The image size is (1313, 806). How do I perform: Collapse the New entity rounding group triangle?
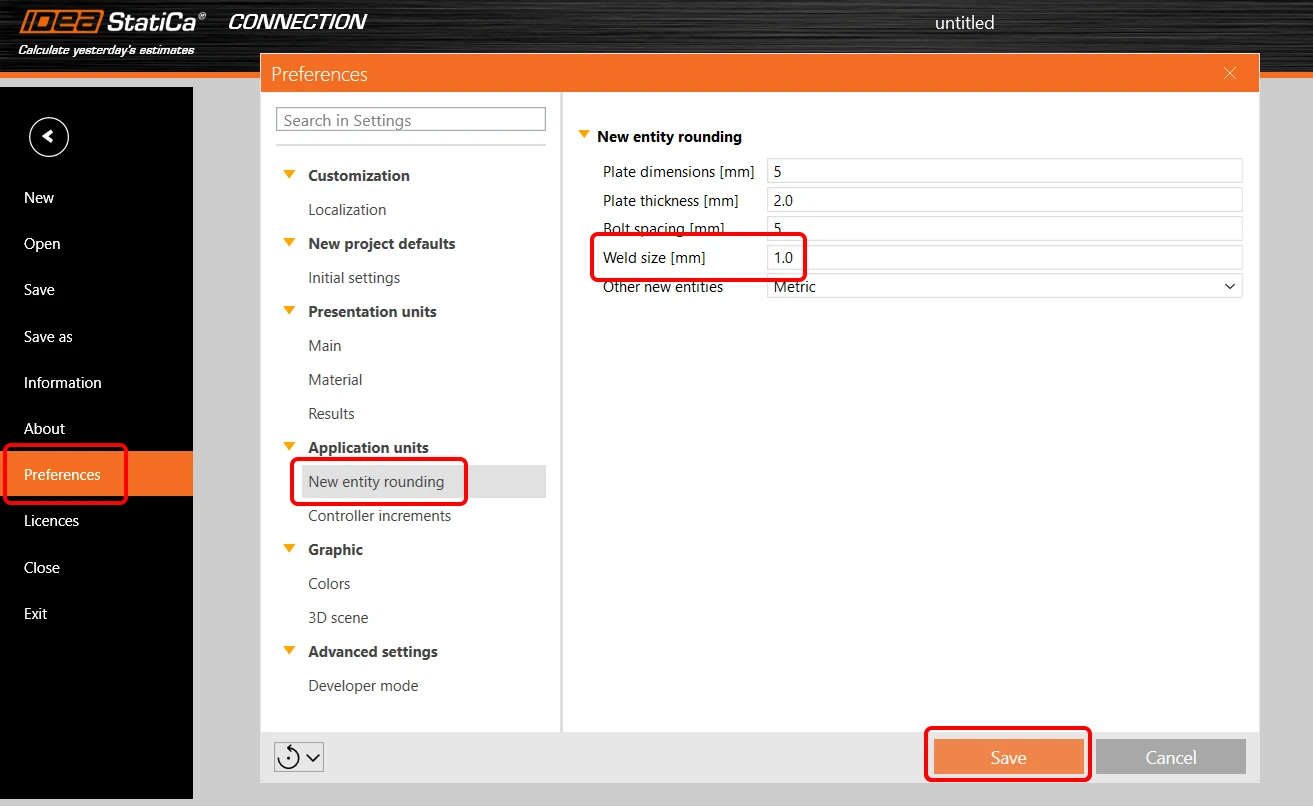tap(584, 135)
